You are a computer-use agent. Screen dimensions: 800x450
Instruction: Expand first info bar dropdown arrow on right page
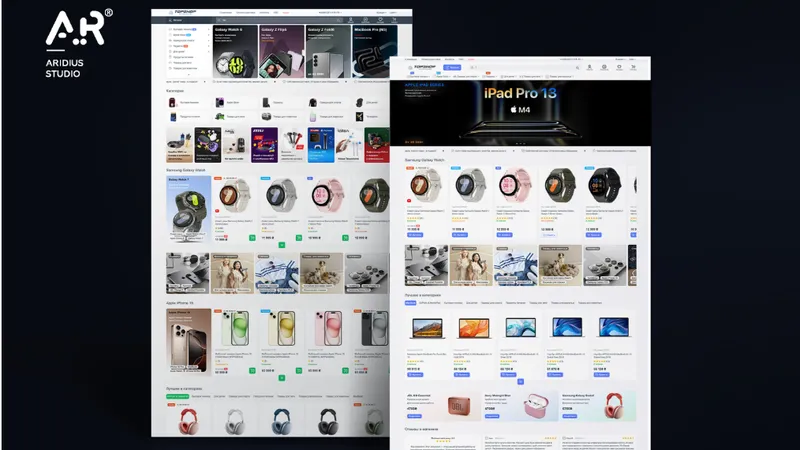point(443,151)
